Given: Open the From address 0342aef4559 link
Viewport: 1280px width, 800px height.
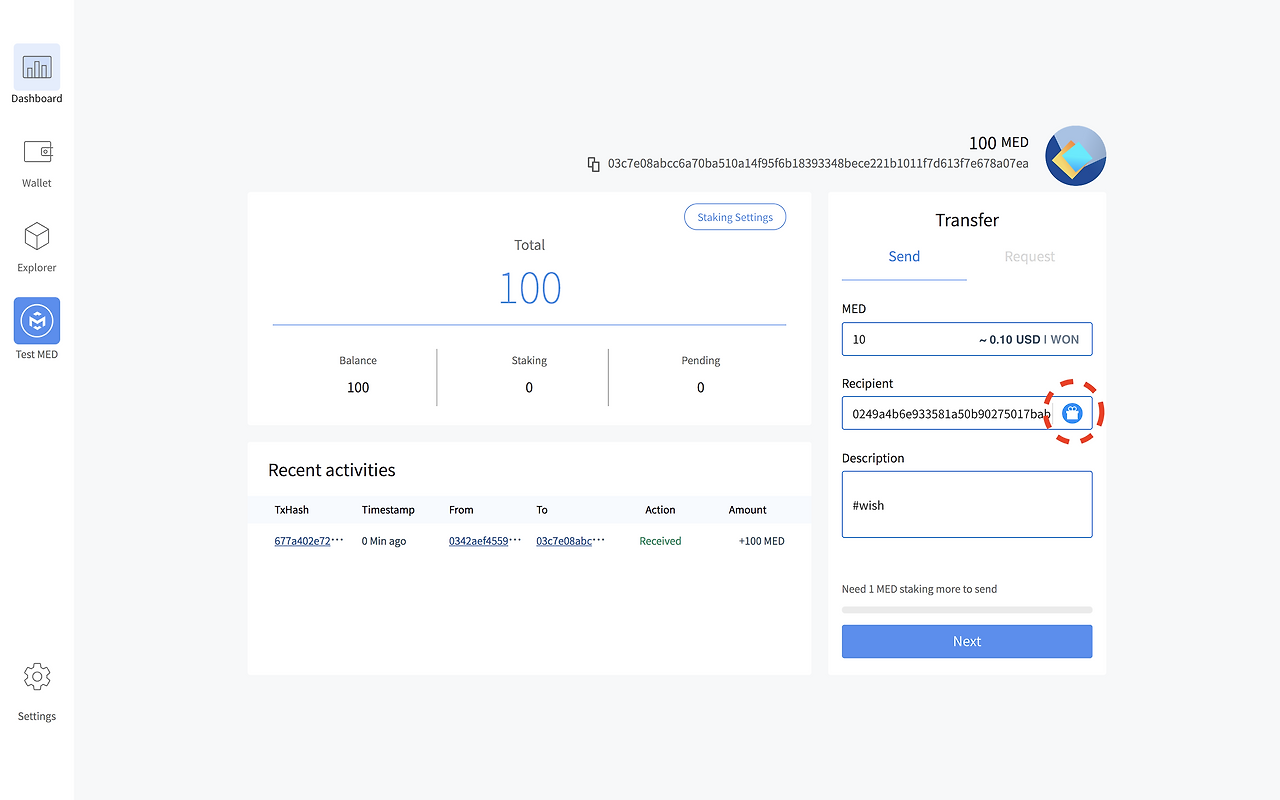Looking at the screenshot, I should click(x=485, y=541).
